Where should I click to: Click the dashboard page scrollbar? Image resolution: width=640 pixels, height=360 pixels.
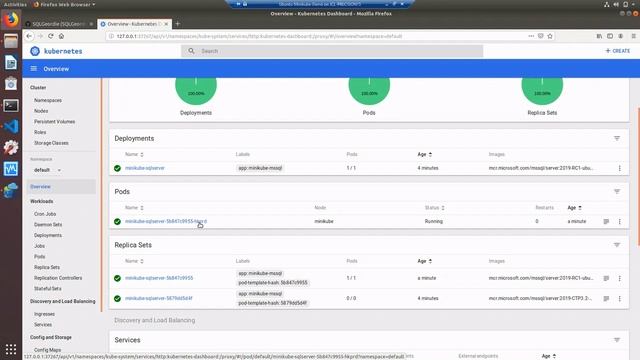click(x=638, y=176)
